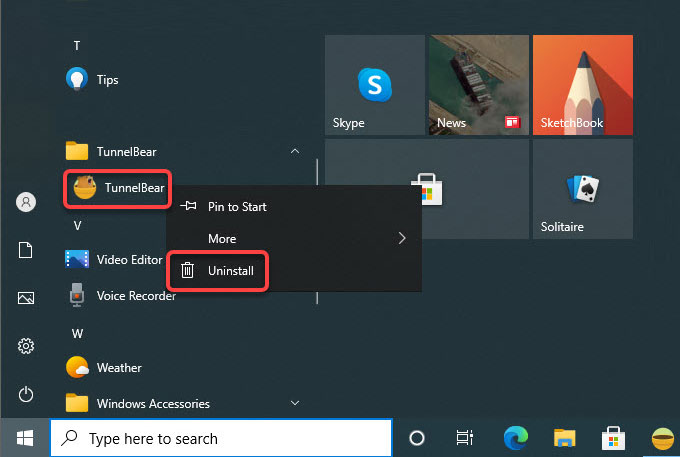
Task: Click the Power button icon
Action: click(x=26, y=394)
